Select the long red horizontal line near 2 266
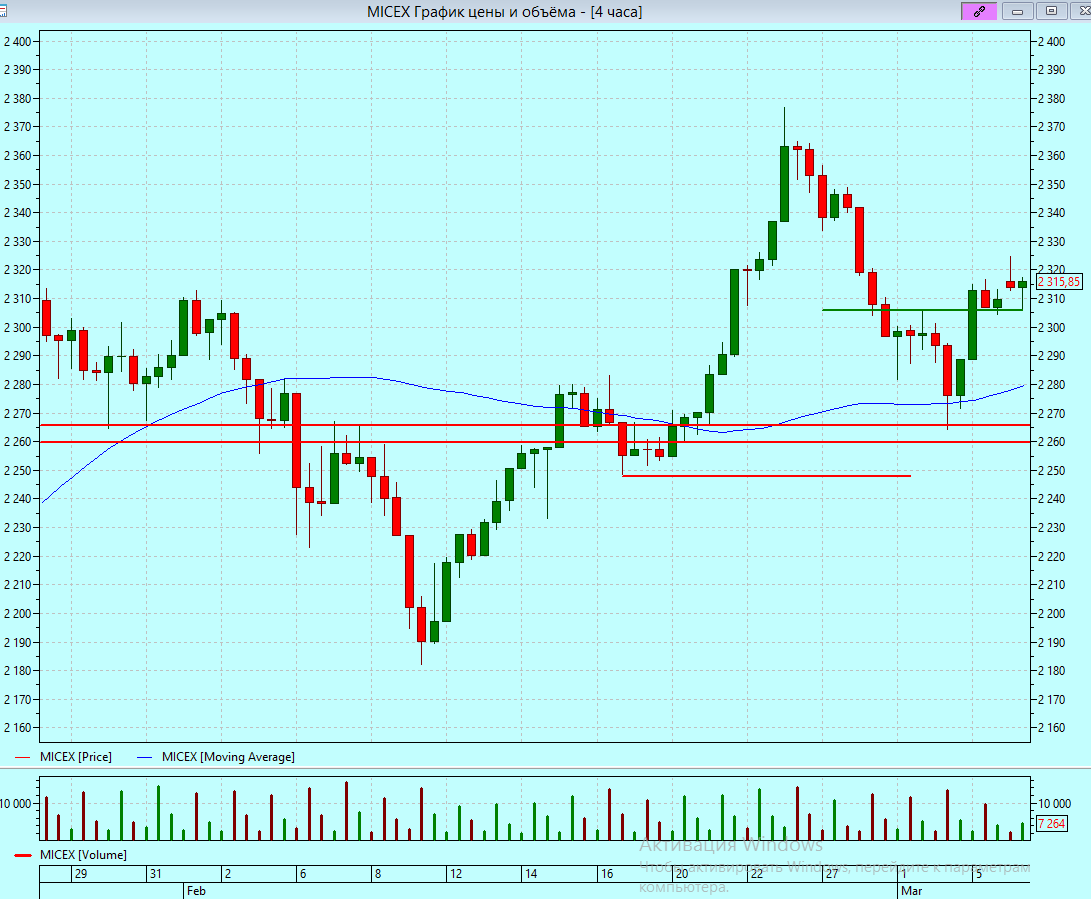The width and height of the screenshot is (1091, 899). (x=535, y=425)
